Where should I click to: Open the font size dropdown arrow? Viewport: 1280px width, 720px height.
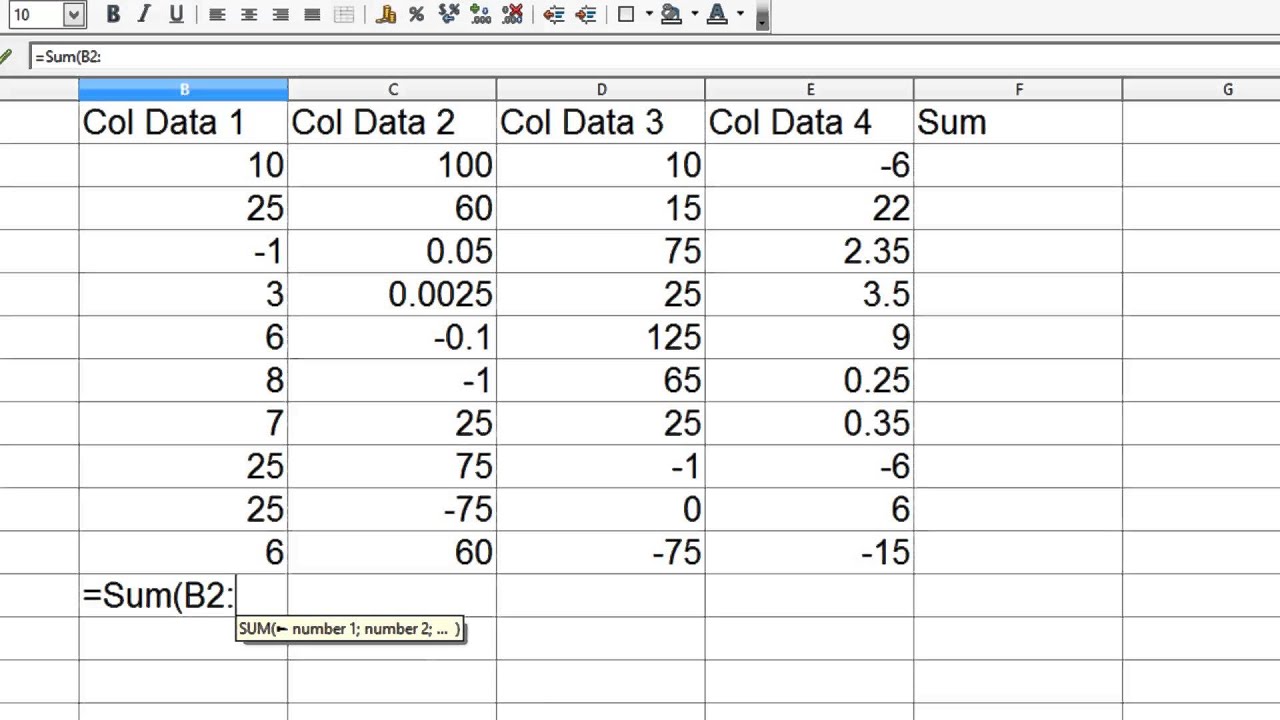click(74, 15)
